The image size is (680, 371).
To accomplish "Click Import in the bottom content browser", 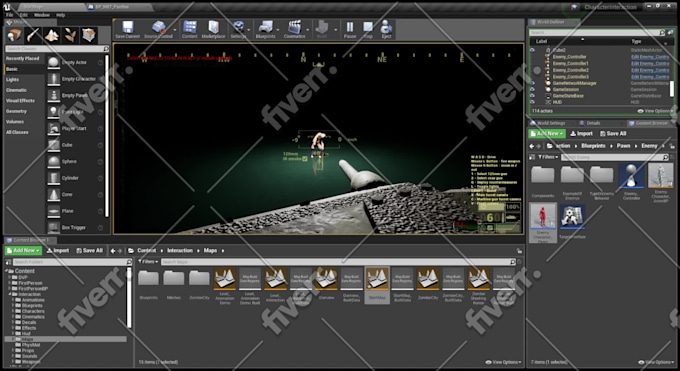I will 58,250.
